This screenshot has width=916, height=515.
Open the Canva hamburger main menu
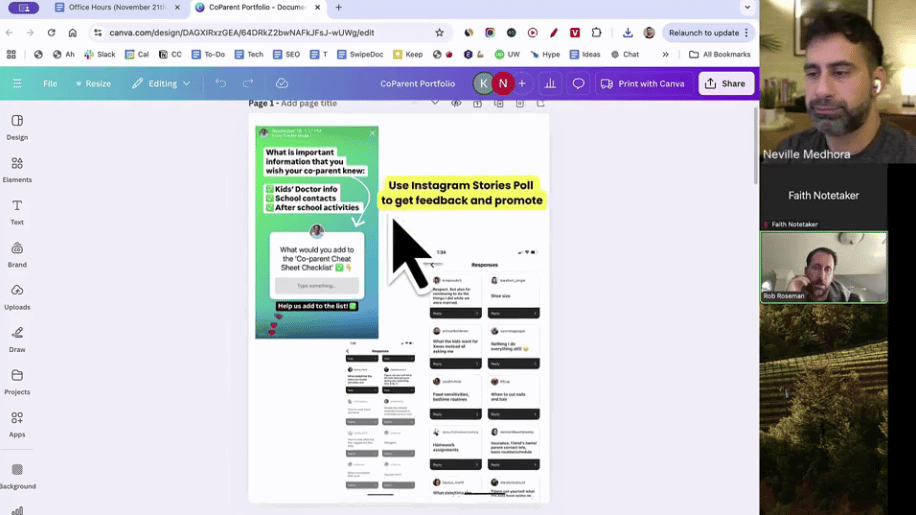(x=17, y=83)
